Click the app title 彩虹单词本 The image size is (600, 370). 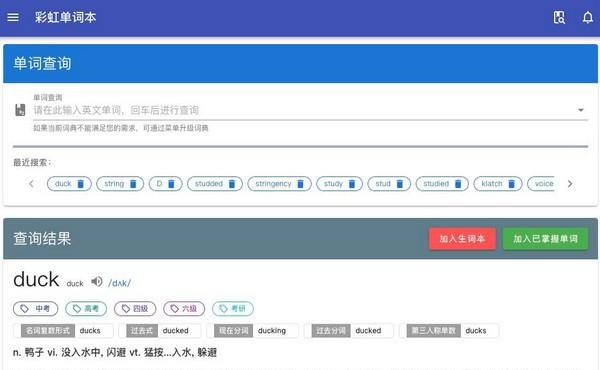pyautogui.click(x=65, y=17)
